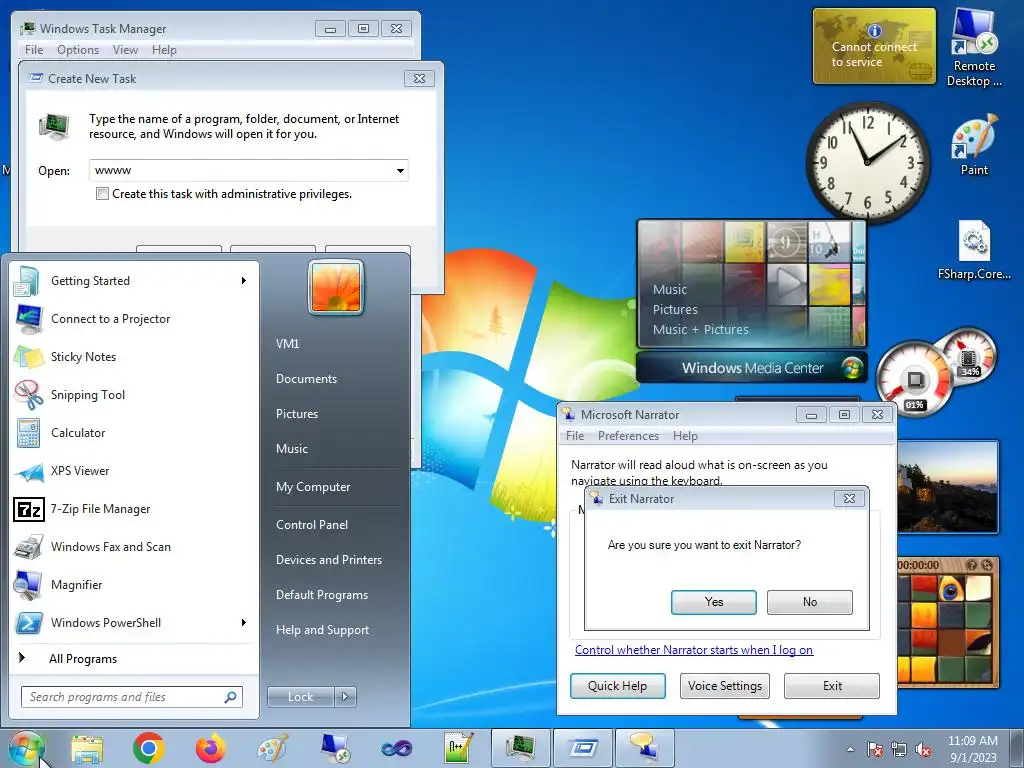The width and height of the screenshot is (1024, 768).
Task: Click the user account picture
Action: [336, 287]
